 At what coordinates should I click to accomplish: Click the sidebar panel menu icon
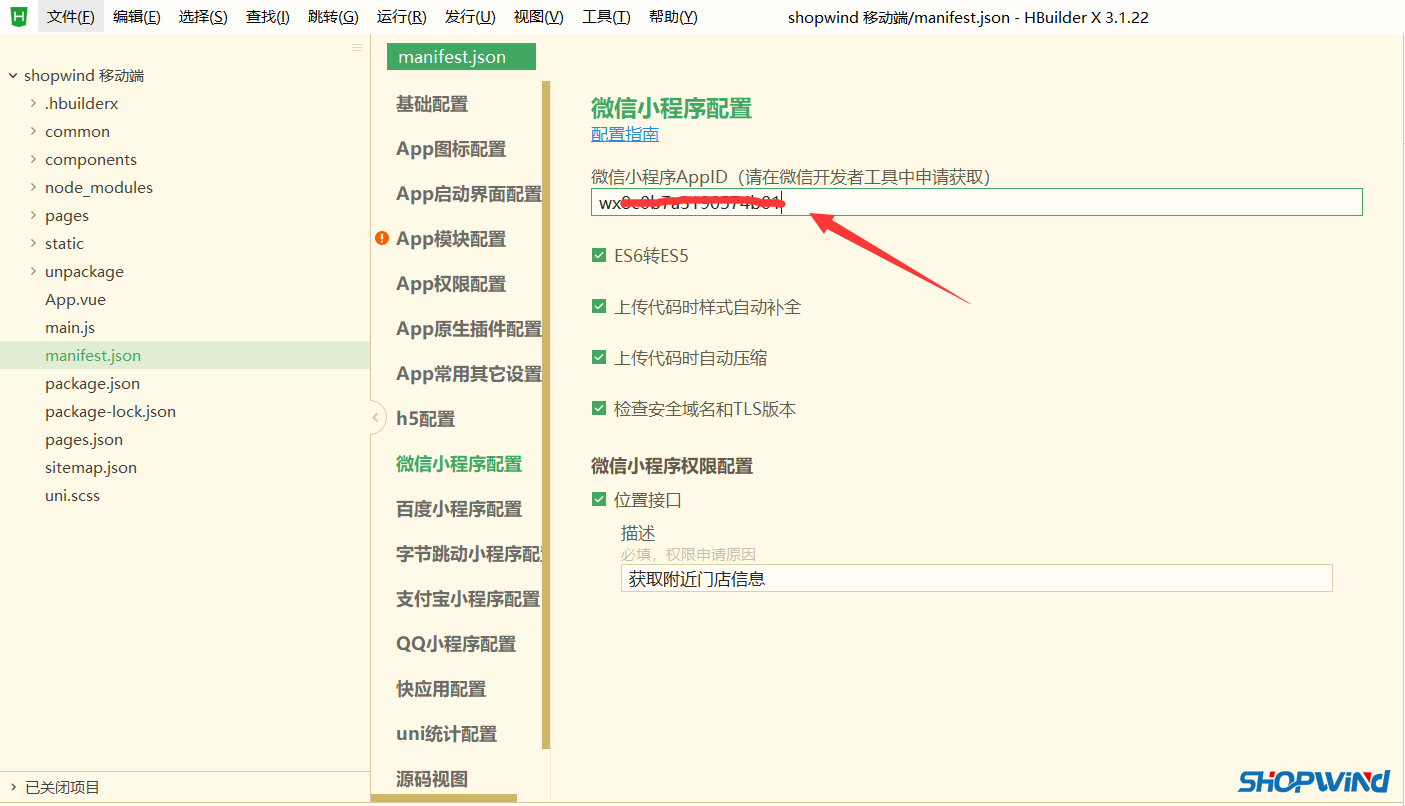coord(357,48)
